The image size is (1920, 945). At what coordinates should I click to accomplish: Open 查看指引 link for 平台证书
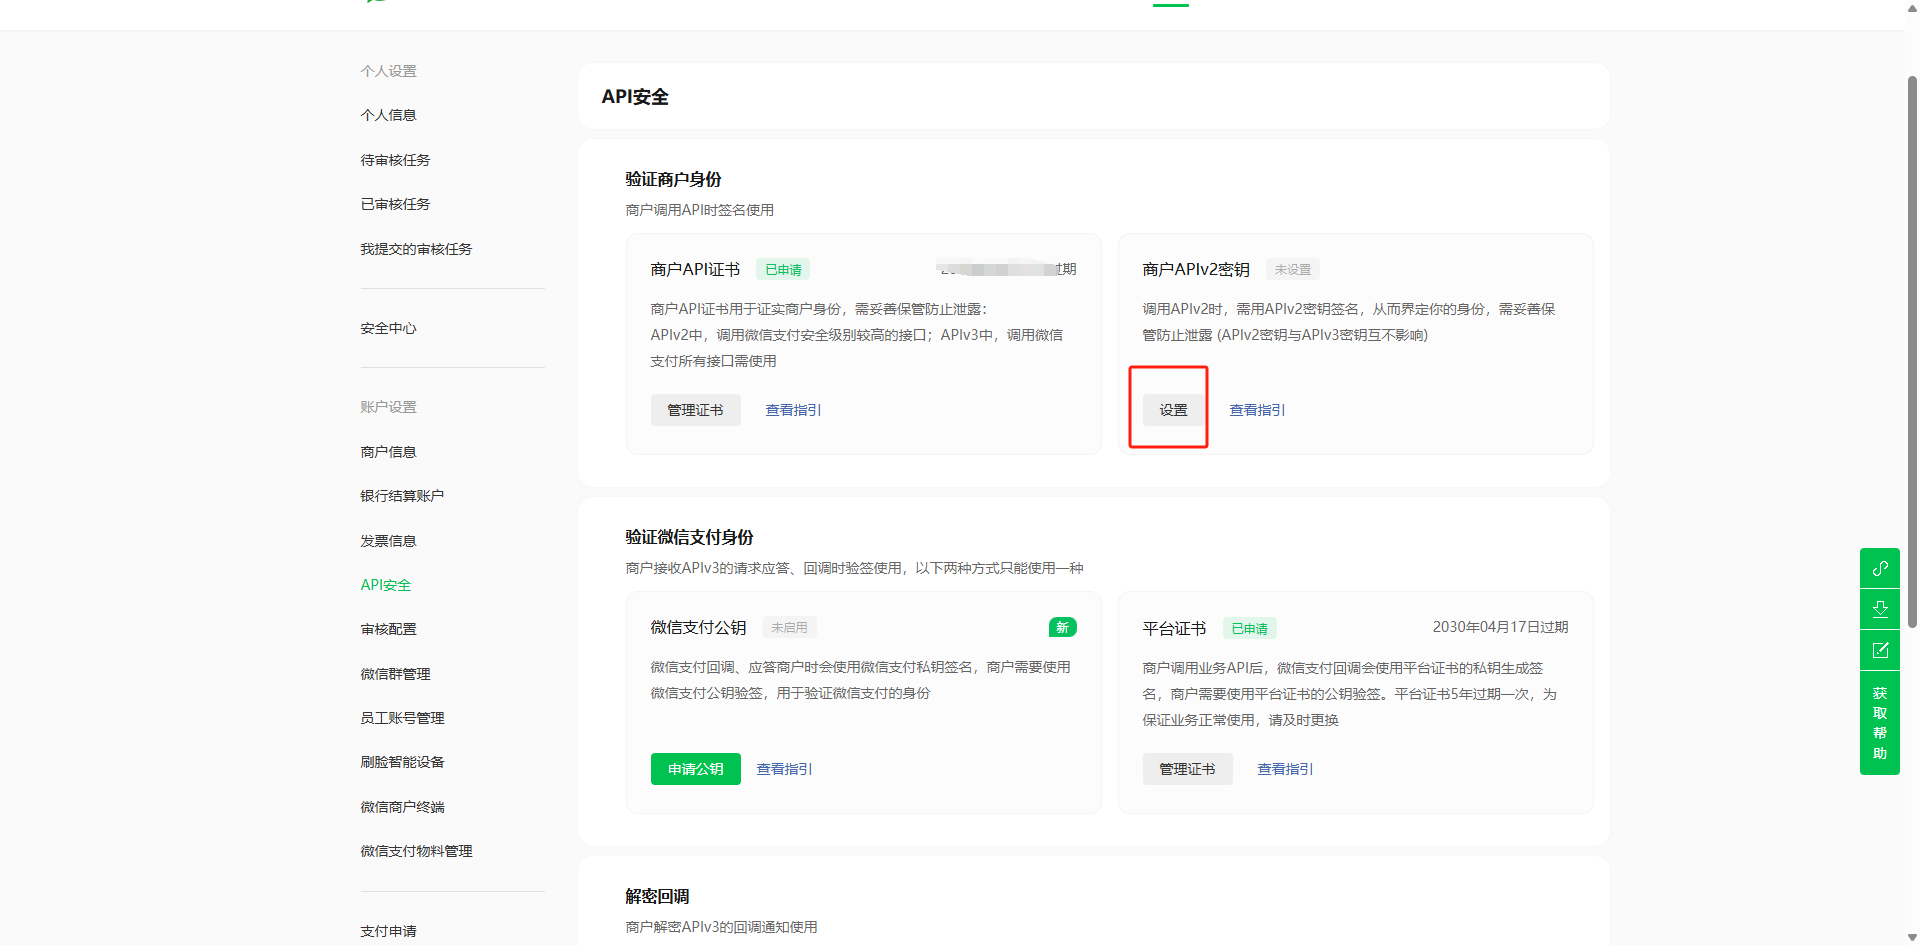pos(1285,769)
